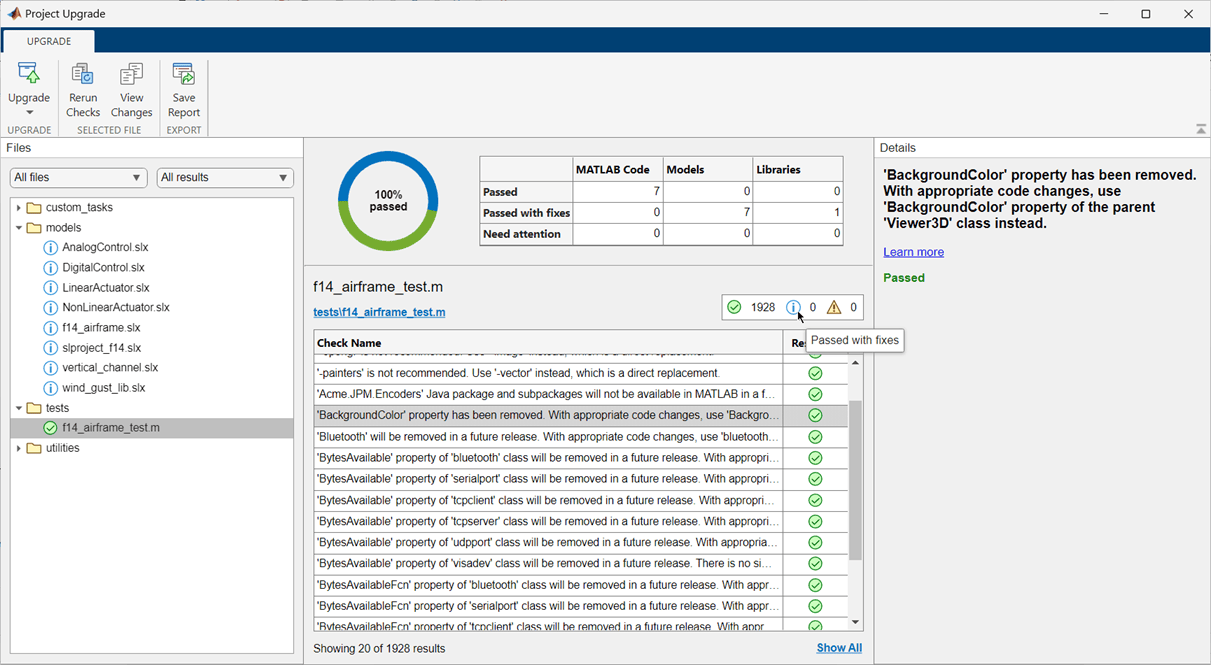Click the info icon beside AnalogControl.slx
Viewport: 1211px width, 665px height.
click(51, 247)
